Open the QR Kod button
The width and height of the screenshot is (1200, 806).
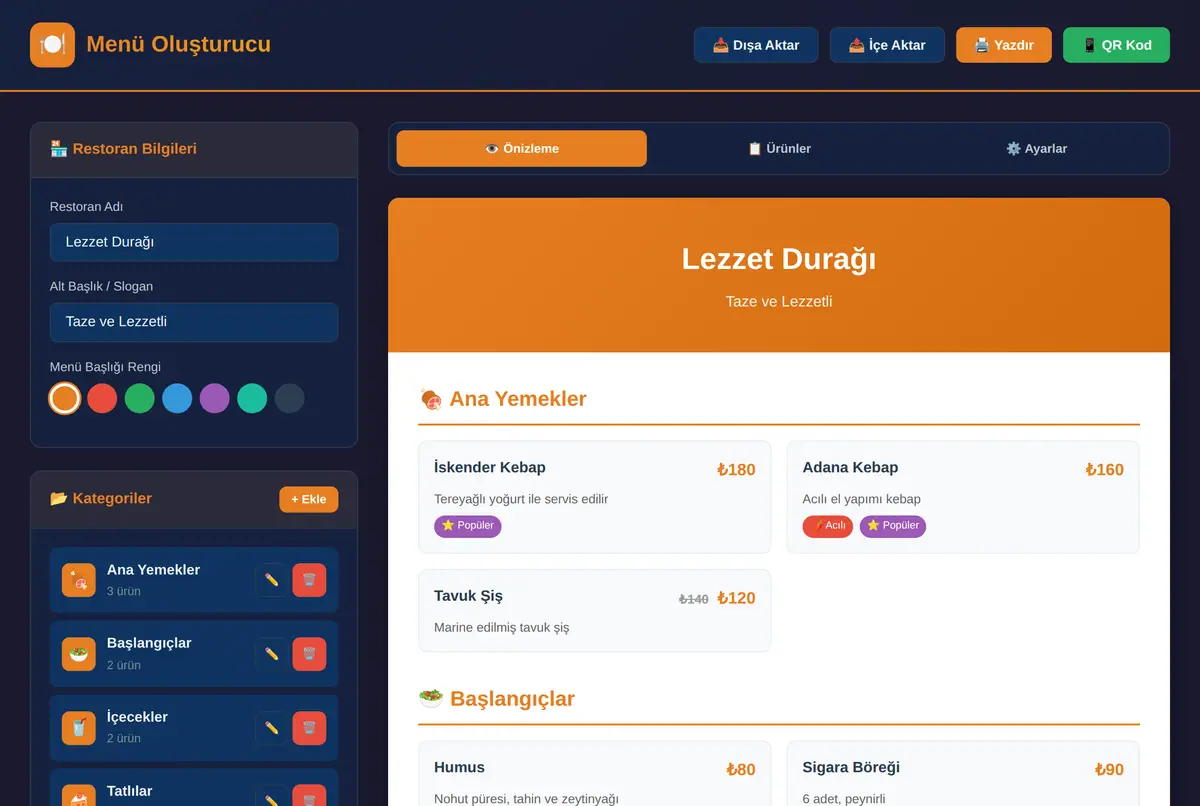pyautogui.click(x=1116, y=45)
